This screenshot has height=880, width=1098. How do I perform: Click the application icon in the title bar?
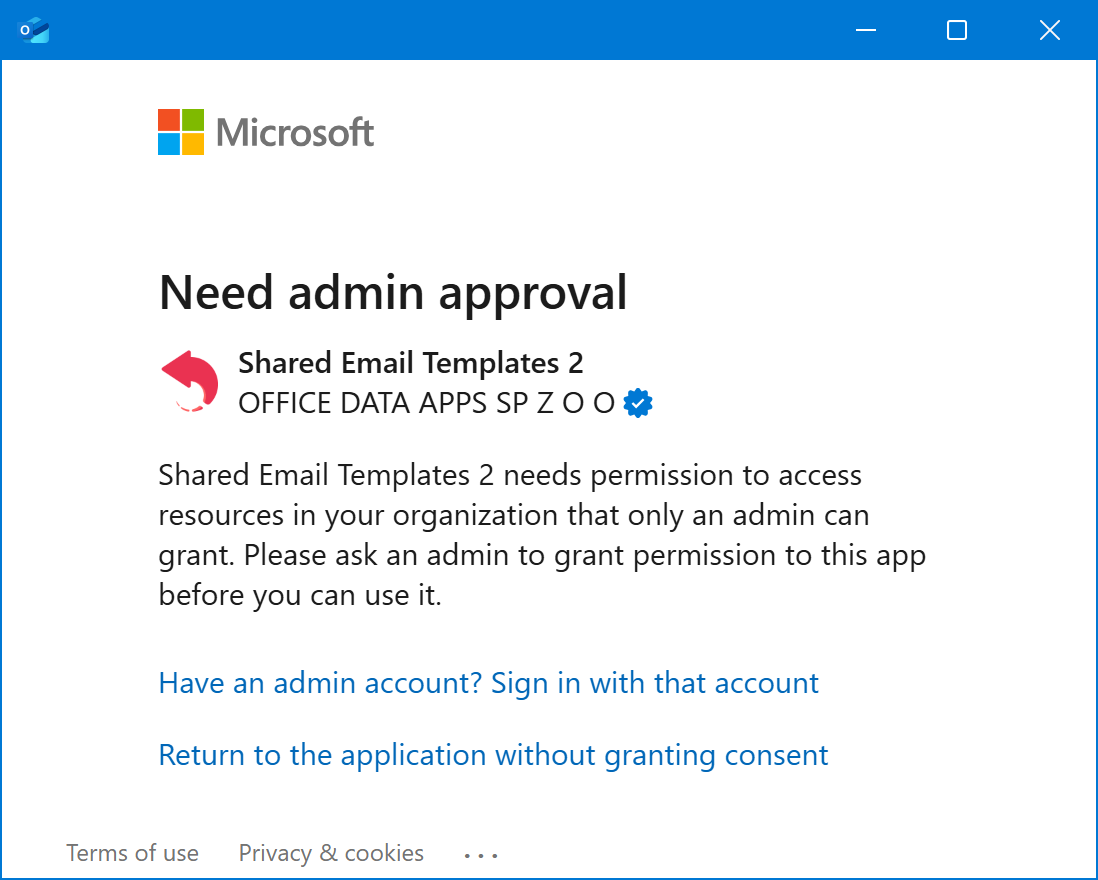click(33, 30)
